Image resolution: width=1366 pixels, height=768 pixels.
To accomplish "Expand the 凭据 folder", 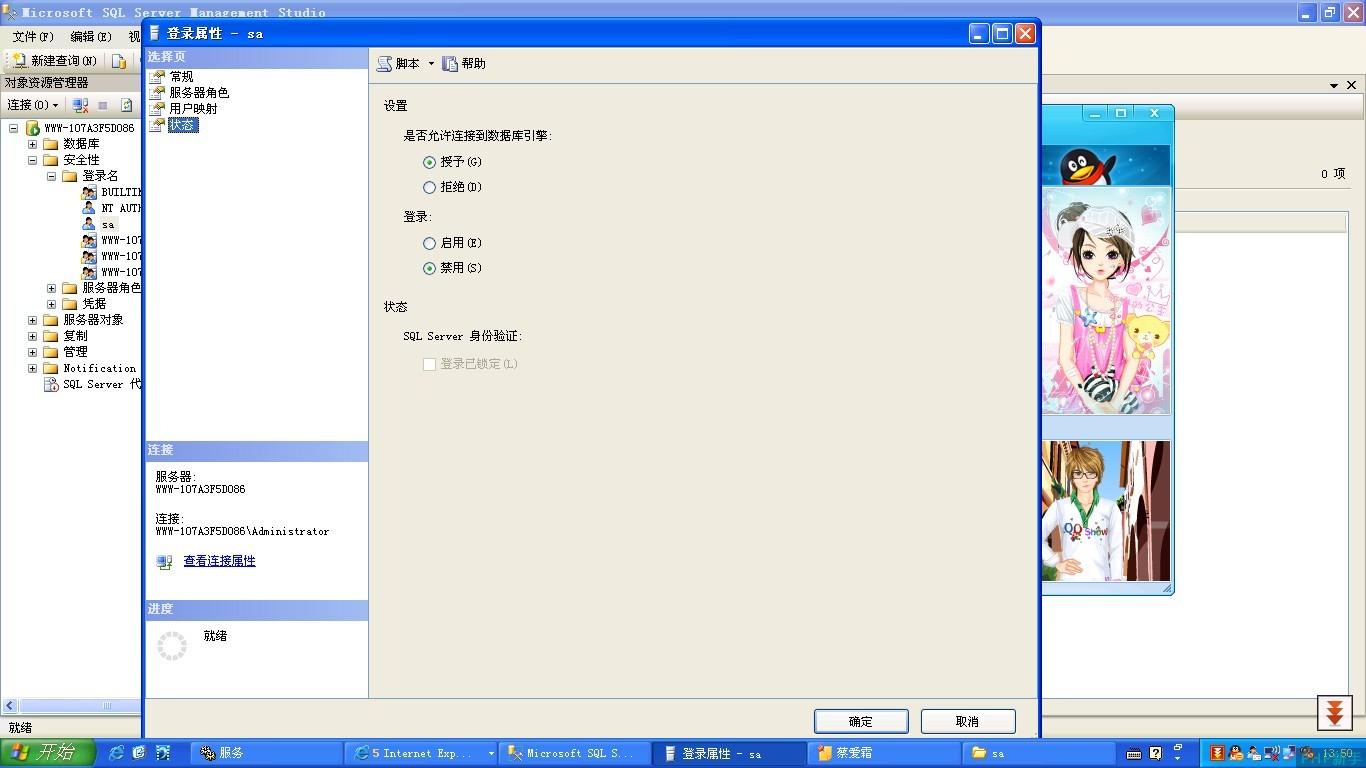I will coord(52,304).
